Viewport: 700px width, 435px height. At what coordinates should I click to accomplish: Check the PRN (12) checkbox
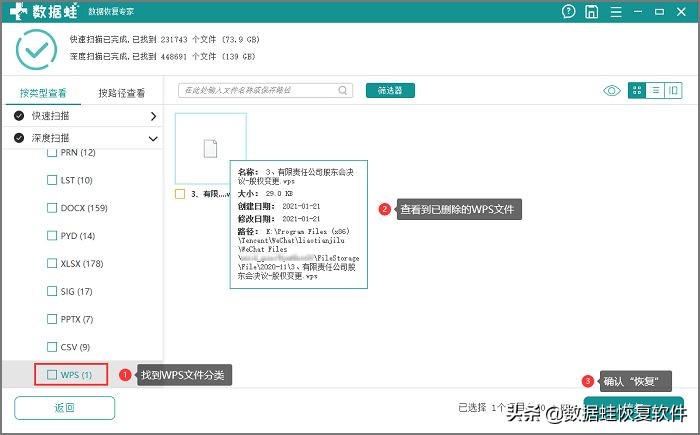coord(52,153)
